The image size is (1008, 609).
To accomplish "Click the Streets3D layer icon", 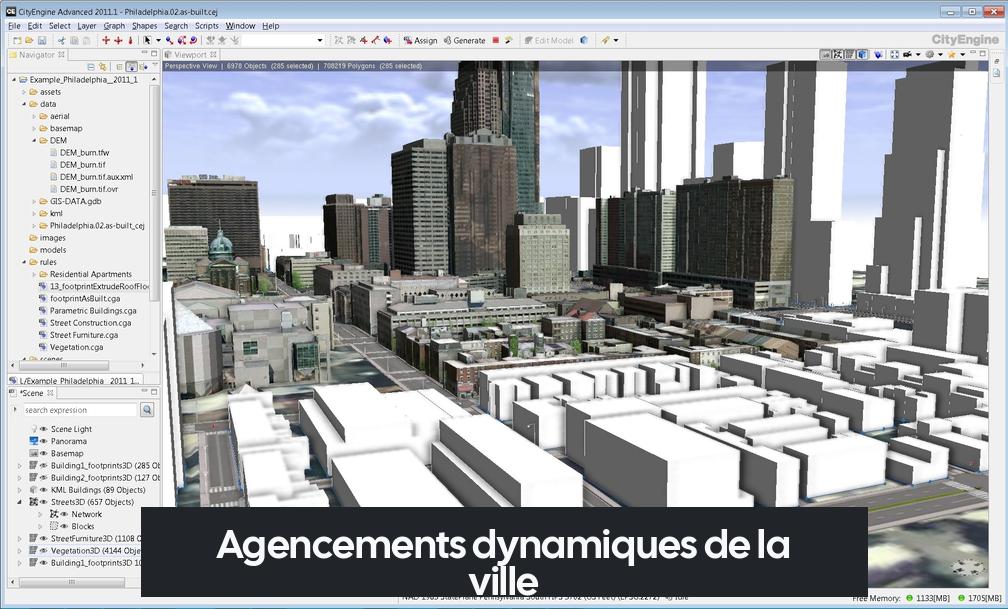I will click(34, 502).
